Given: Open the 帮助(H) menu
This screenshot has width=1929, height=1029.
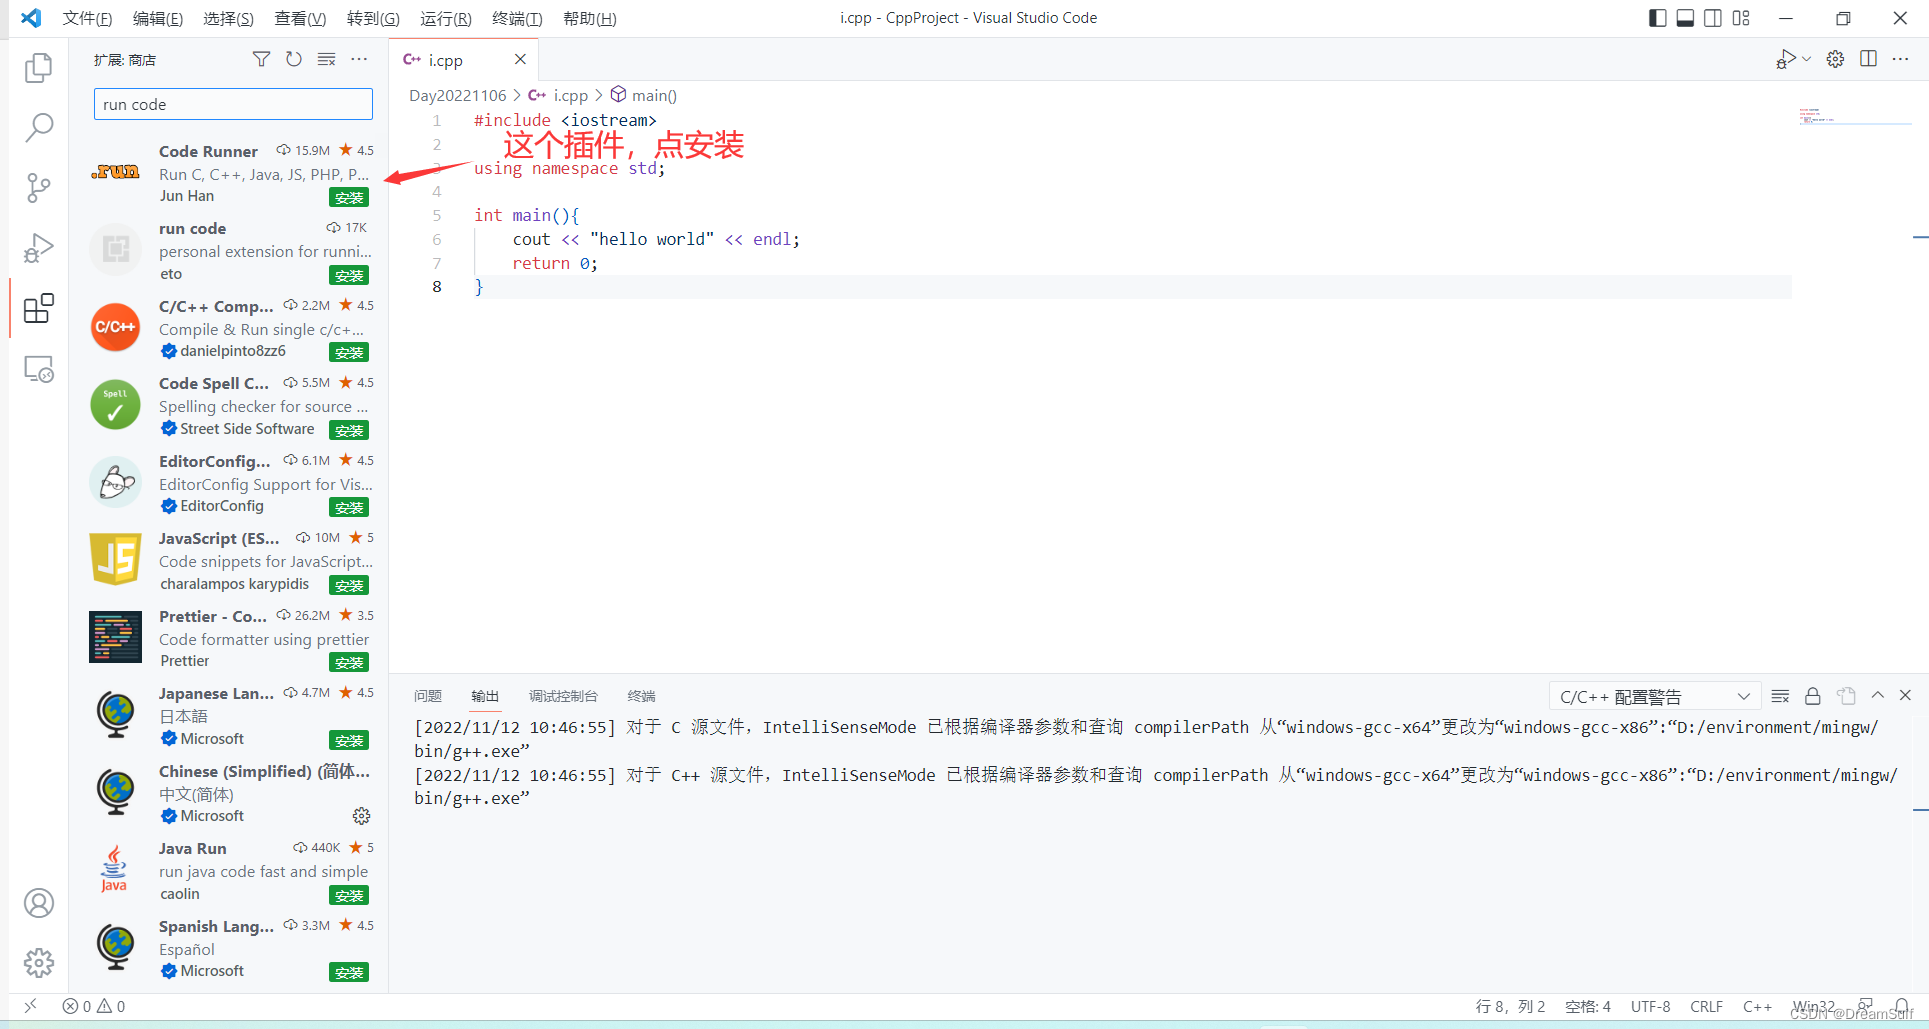Looking at the screenshot, I should [x=589, y=18].
